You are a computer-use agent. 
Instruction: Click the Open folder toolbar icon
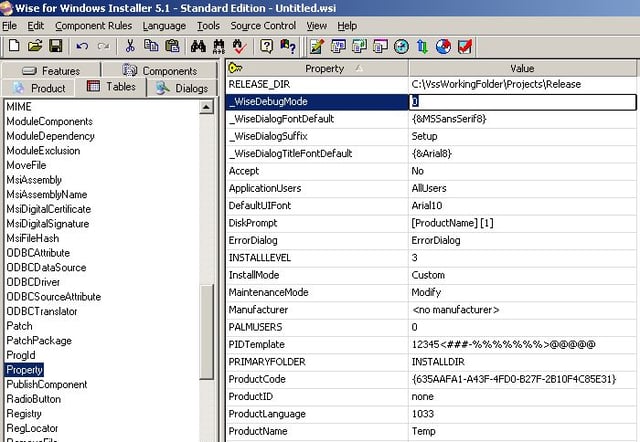[x=35, y=45]
